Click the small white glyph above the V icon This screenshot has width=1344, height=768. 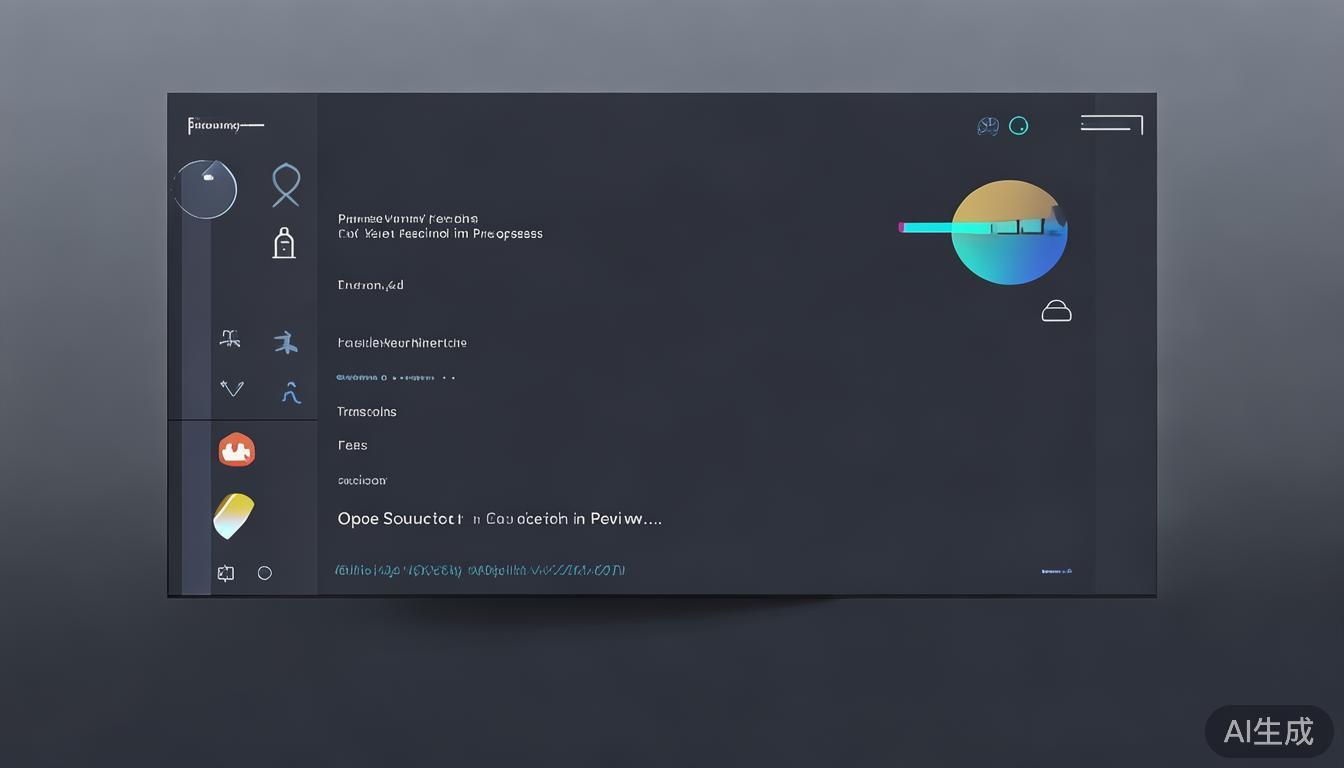point(230,339)
